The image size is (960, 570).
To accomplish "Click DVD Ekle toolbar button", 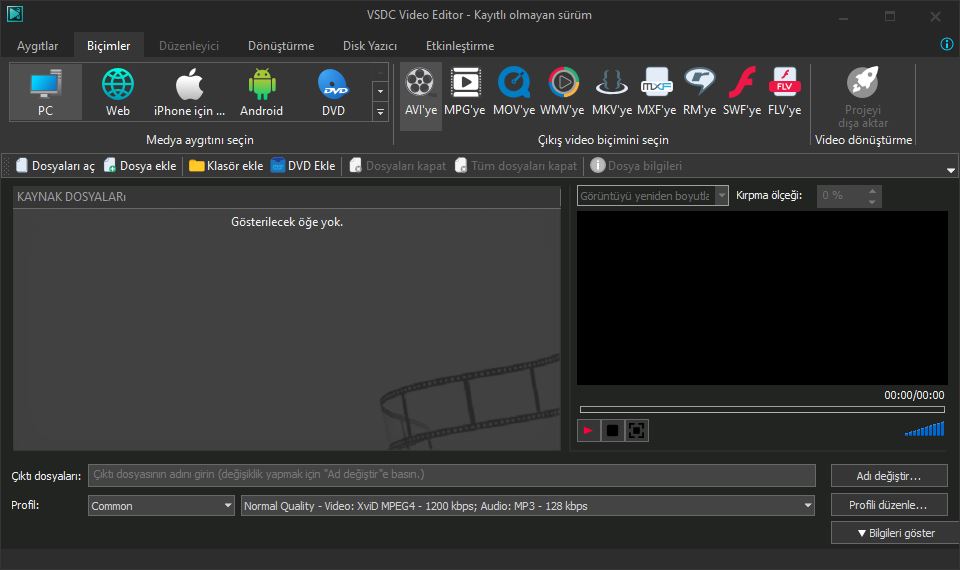I will (x=303, y=165).
